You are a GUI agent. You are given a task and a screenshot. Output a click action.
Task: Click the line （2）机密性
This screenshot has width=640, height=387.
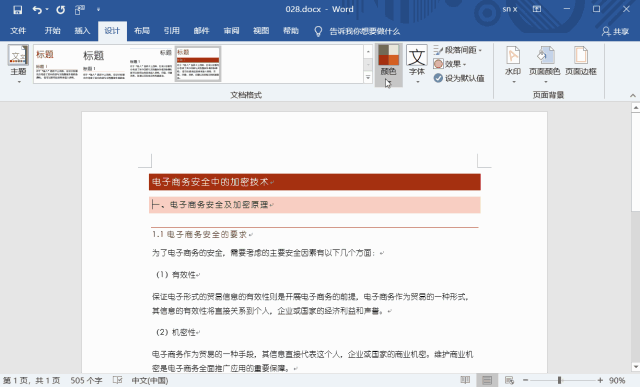[x=176, y=332]
